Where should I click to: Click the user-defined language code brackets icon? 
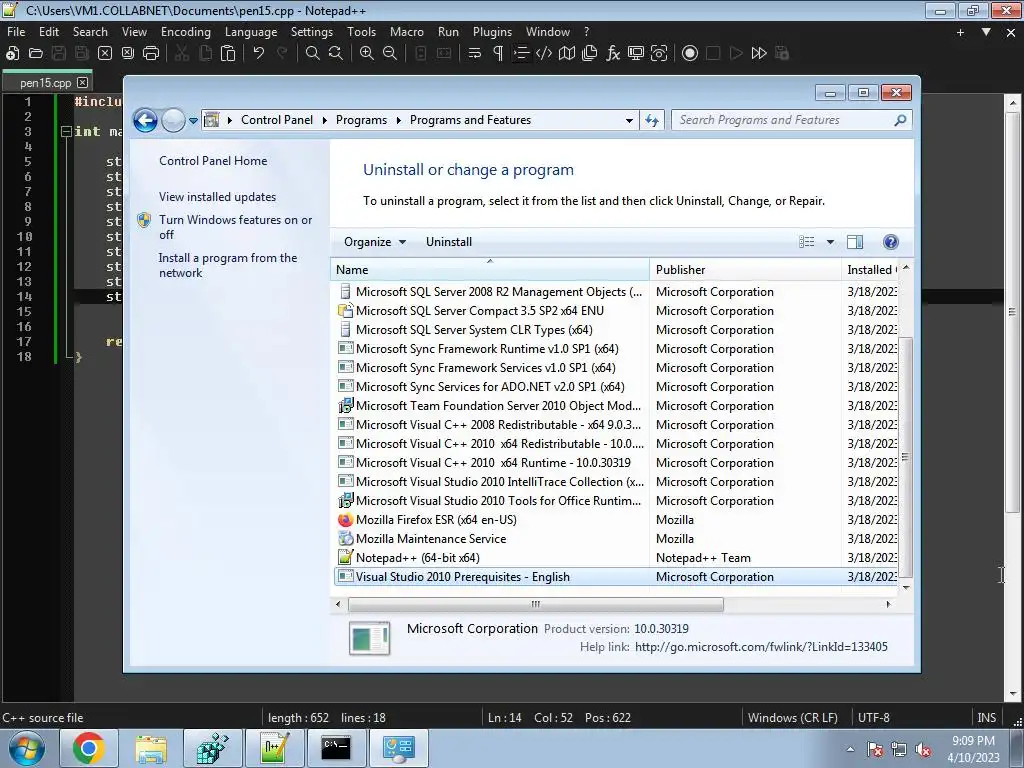click(x=543, y=54)
